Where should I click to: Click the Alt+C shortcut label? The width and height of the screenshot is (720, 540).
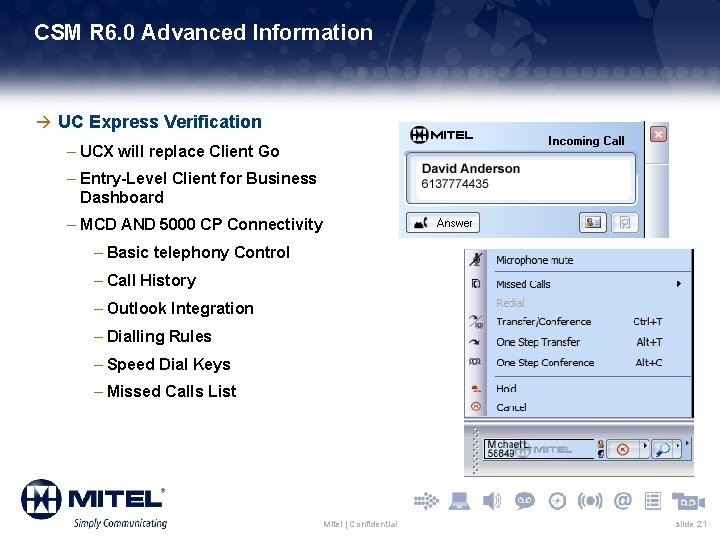click(648, 362)
